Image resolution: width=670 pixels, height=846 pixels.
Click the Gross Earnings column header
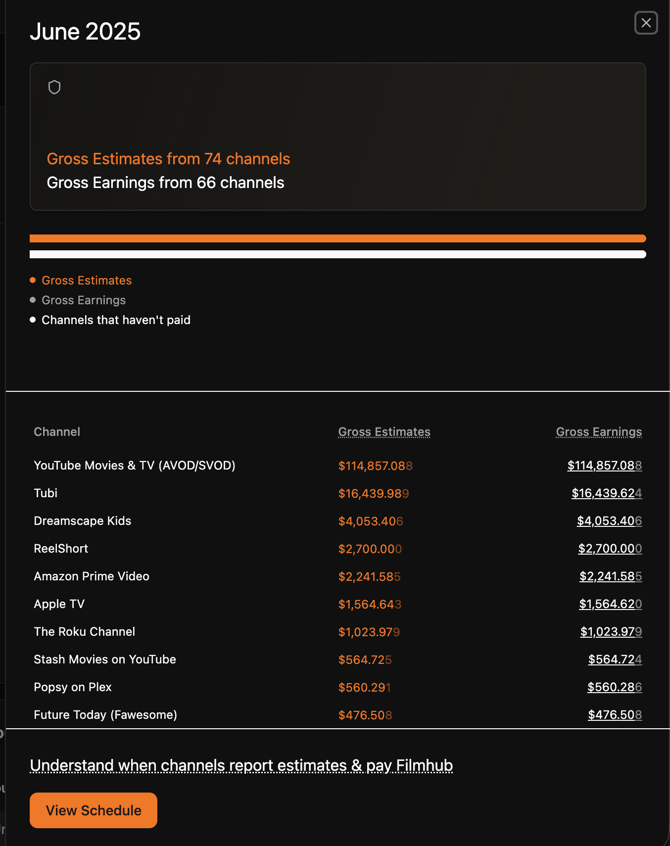coord(599,432)
